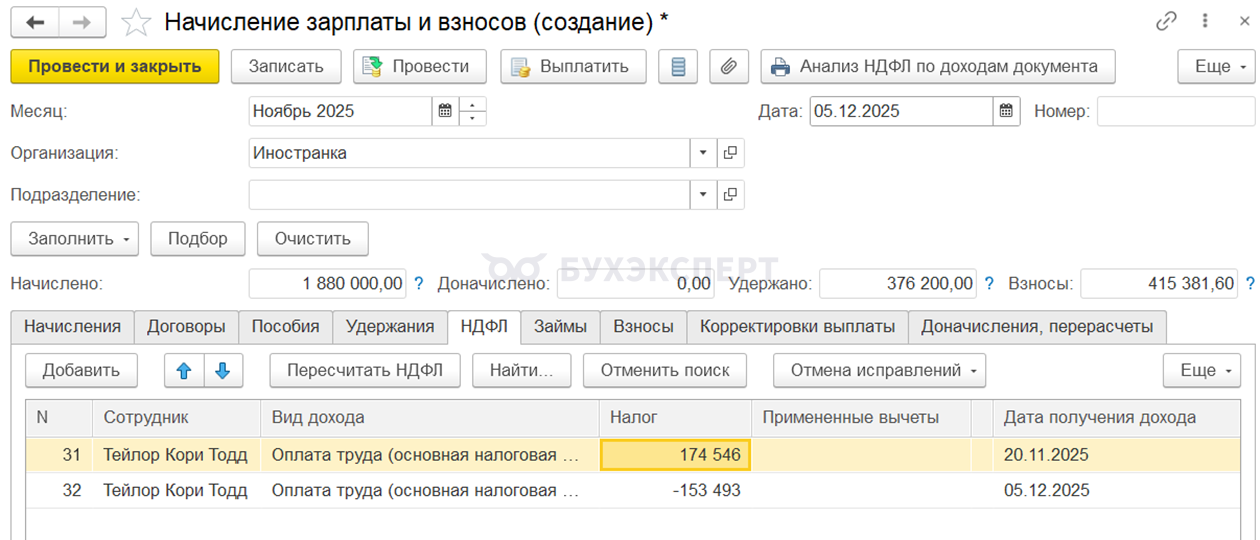Move row down with the blue arrow

tap(223, 370)
